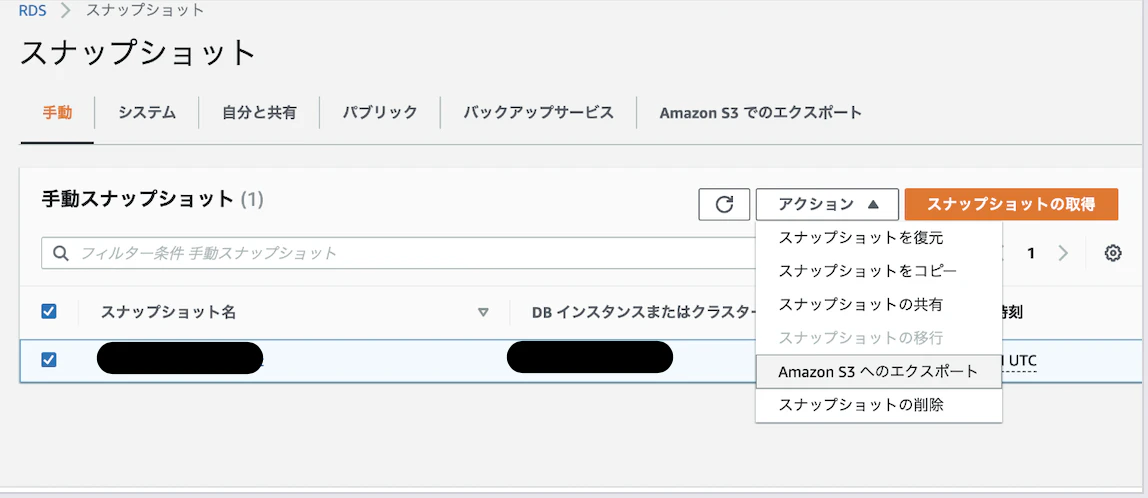Switch to the 手動 tab
Screen dimensions: 1148x498
tap(57, 113)
